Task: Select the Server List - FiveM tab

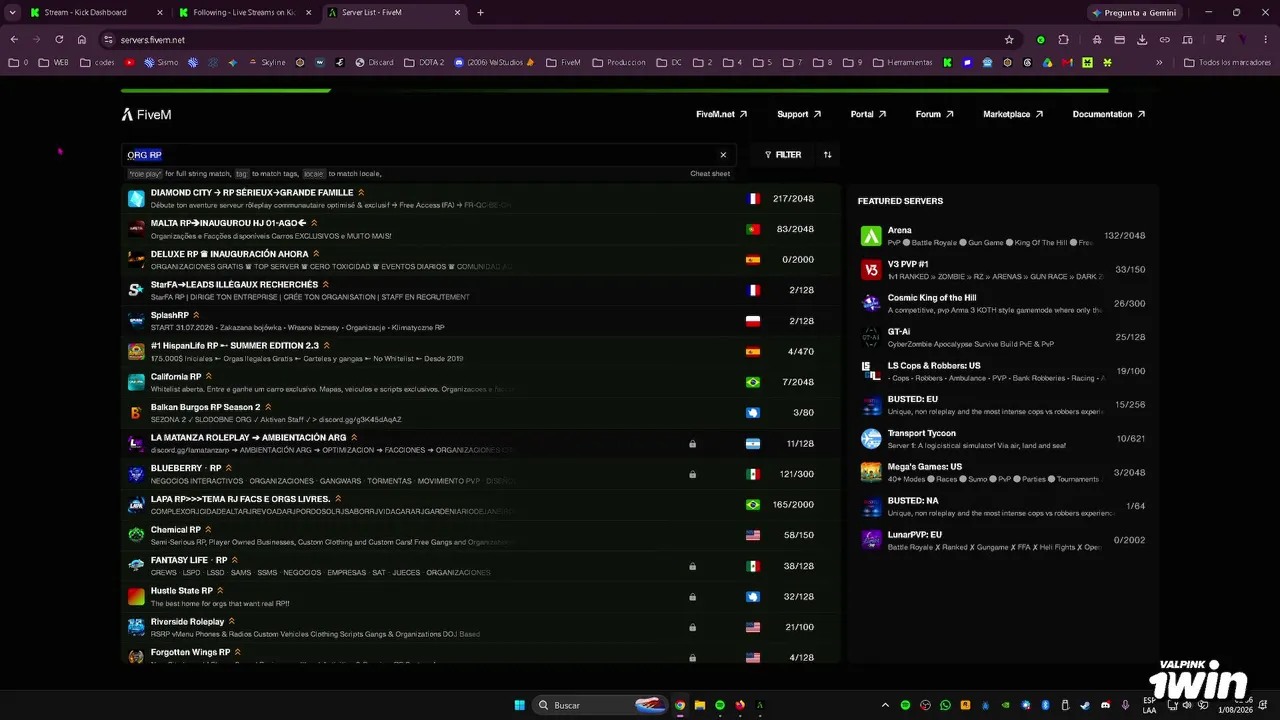Action: point(394,13)
